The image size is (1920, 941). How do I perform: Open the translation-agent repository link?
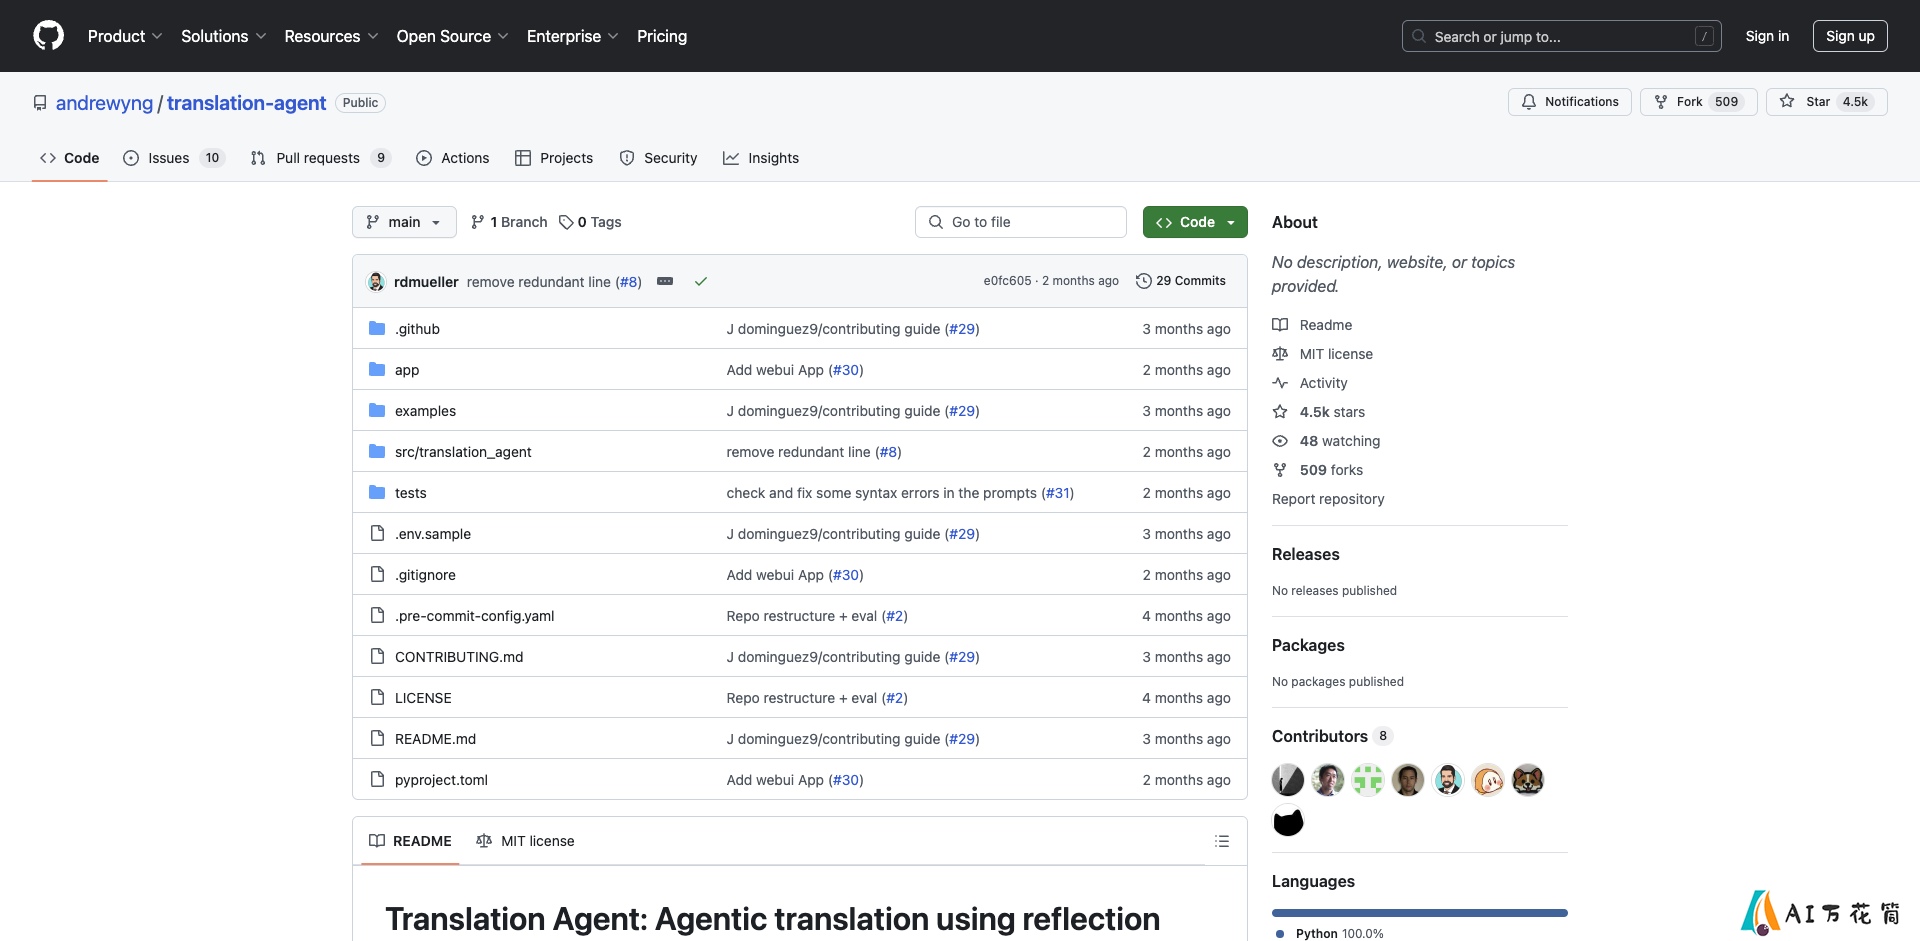pos(246,103)
